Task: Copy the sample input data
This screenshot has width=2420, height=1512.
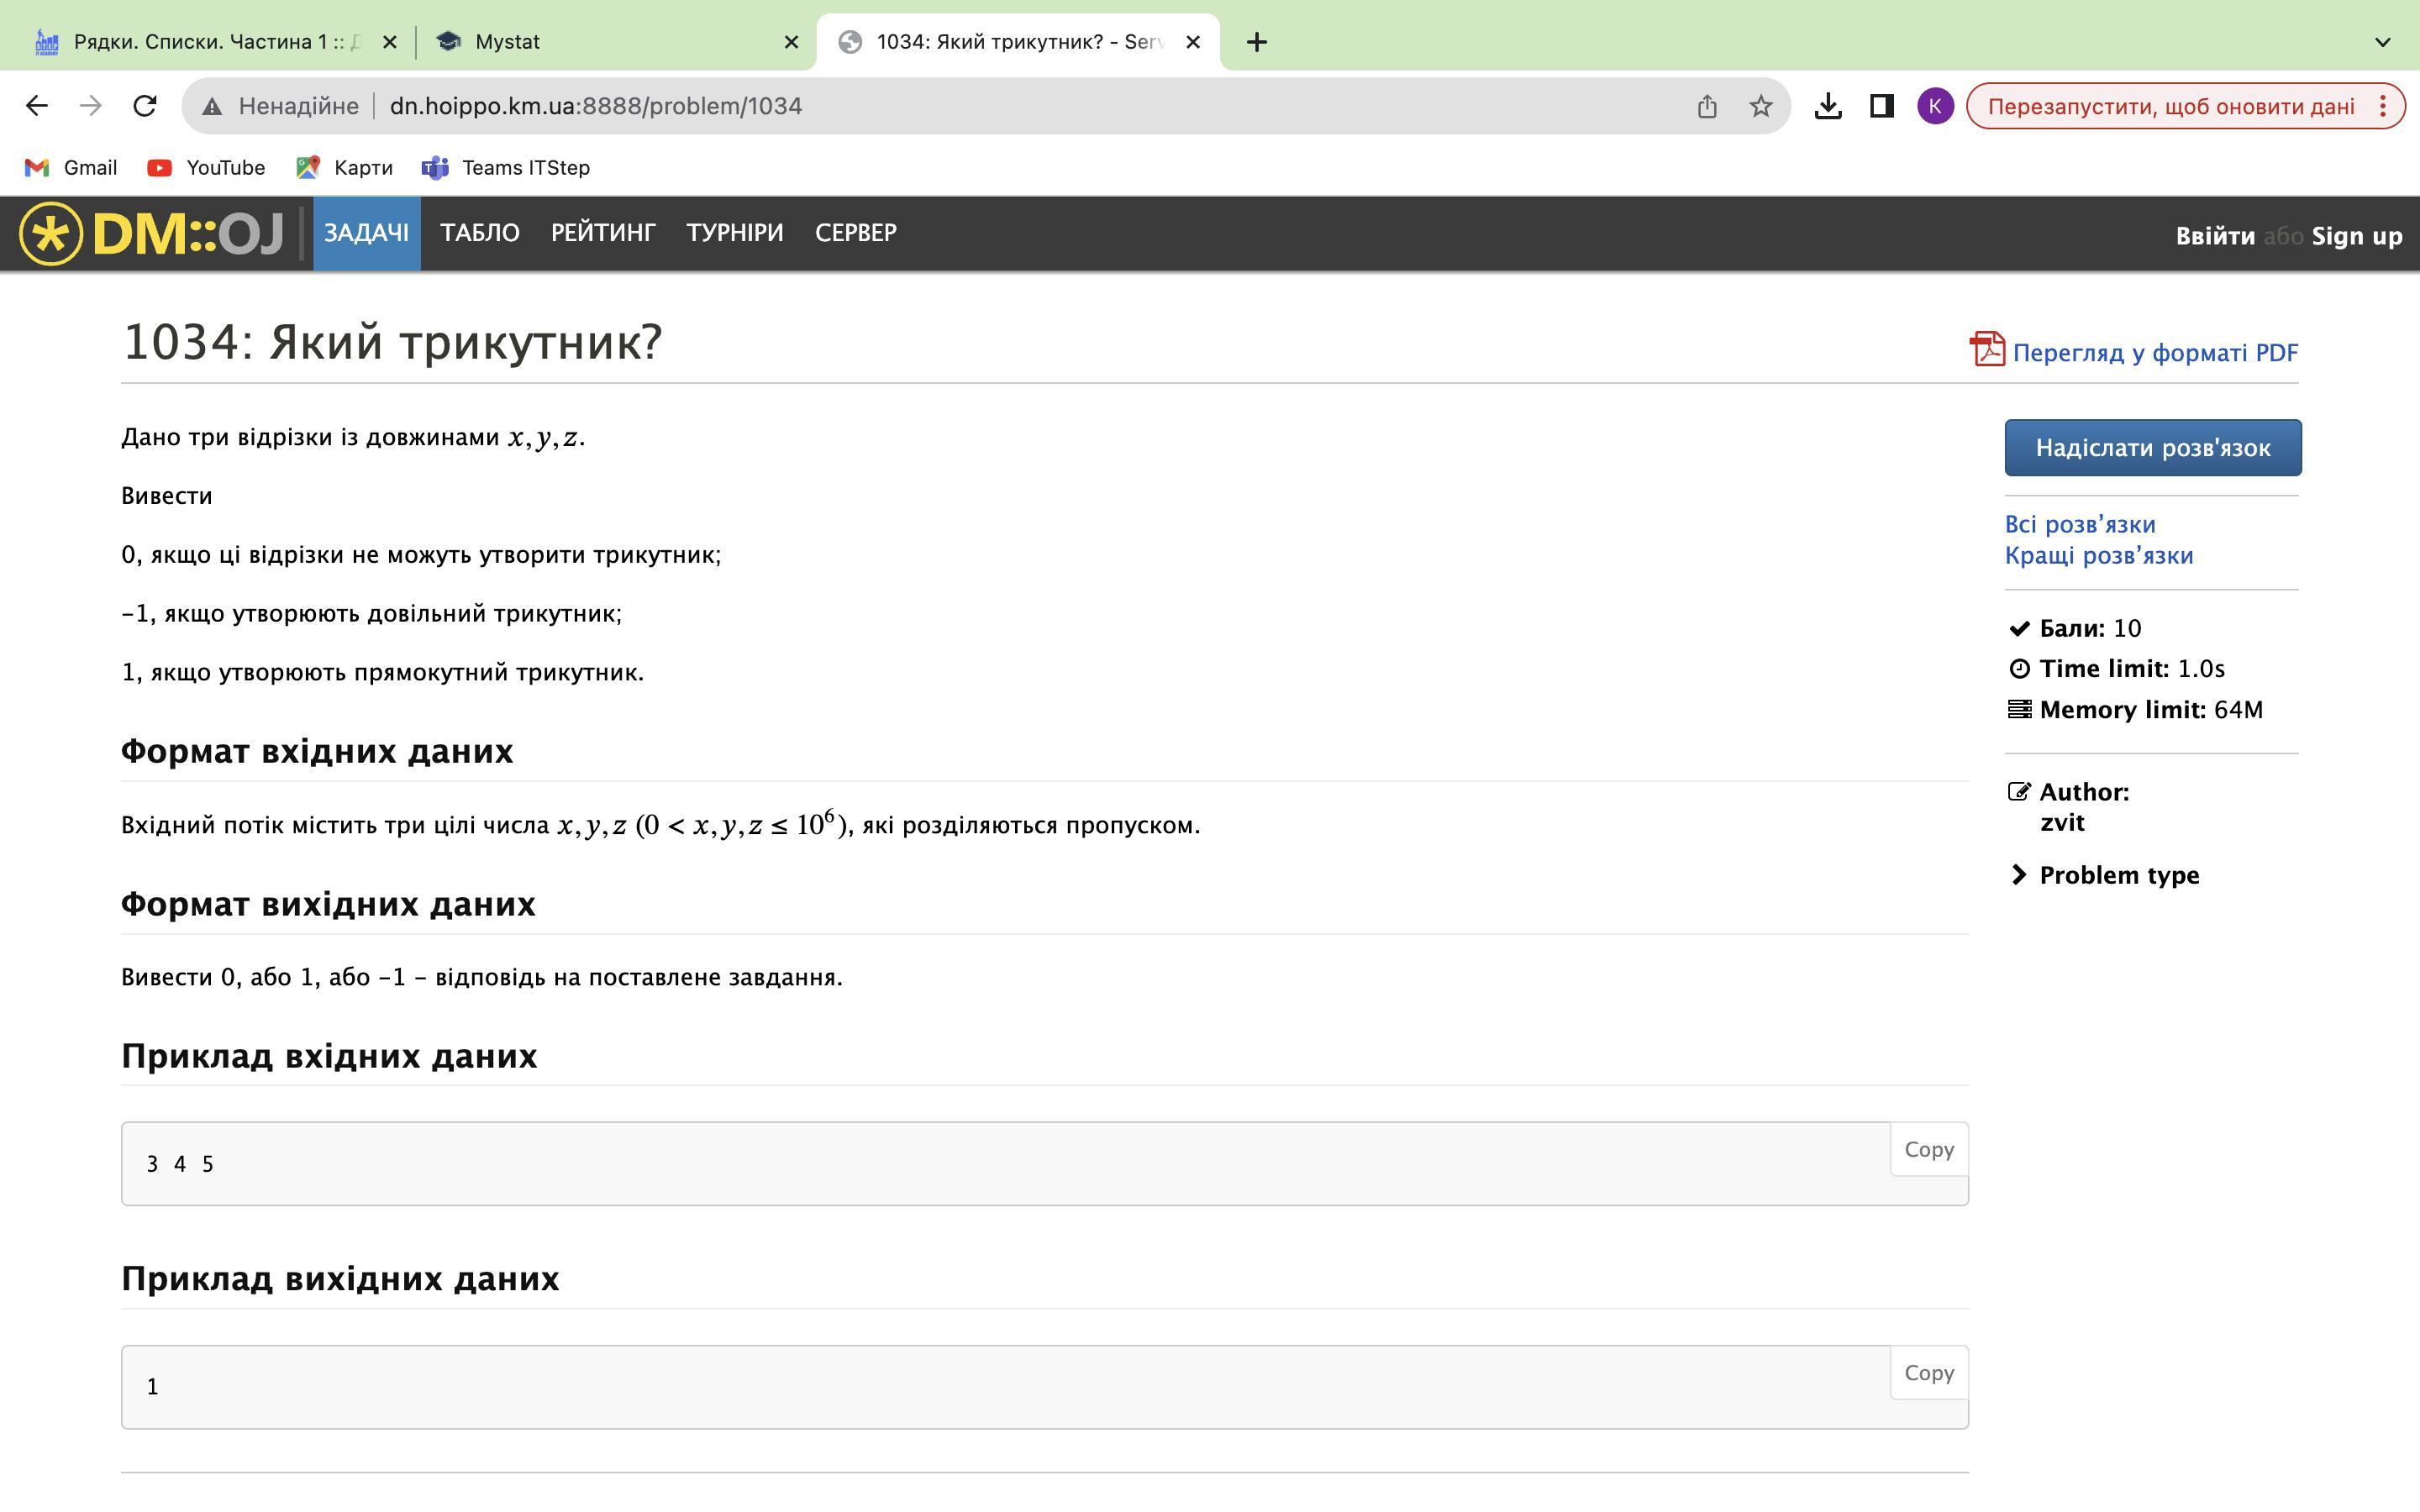Action: (x=1928, y=1150)
